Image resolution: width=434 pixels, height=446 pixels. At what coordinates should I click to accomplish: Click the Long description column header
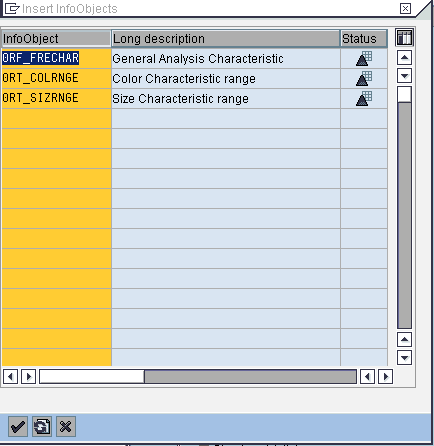pyautogui.click(x=226, y=39)
